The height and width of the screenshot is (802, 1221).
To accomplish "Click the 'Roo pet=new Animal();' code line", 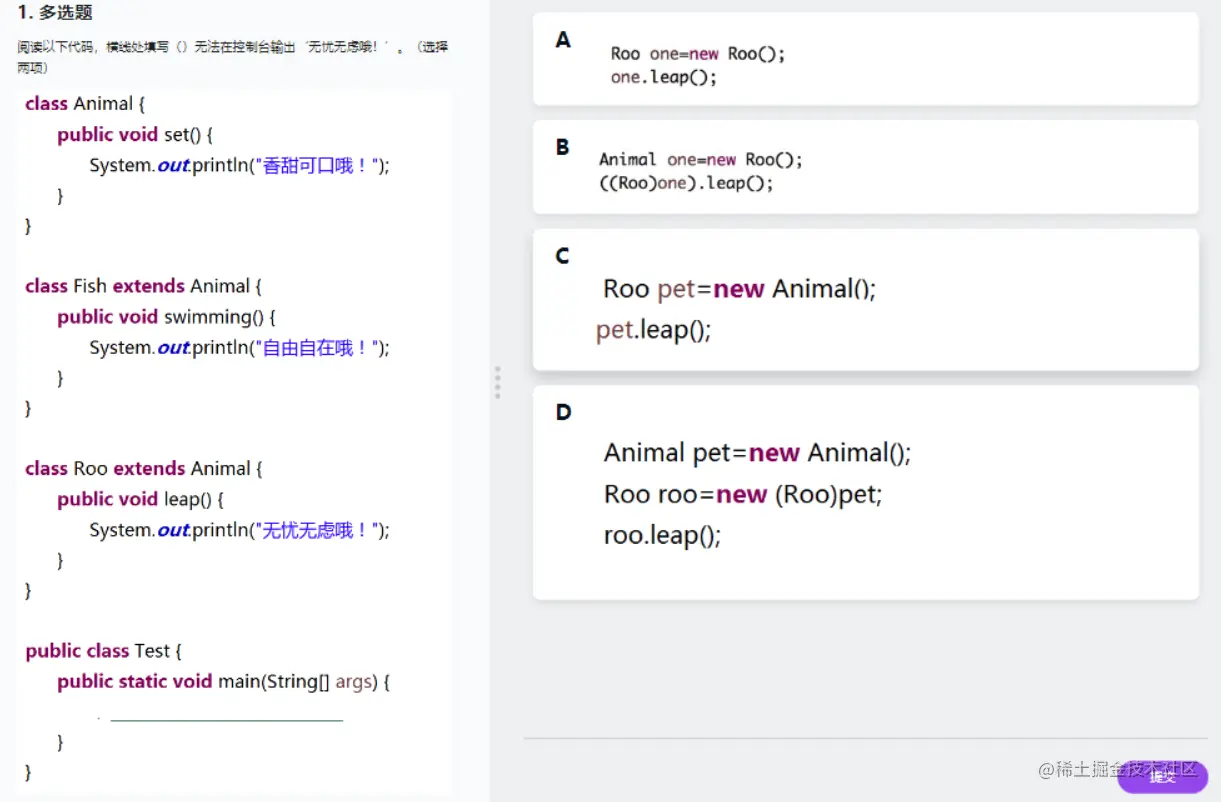I will (739, 290).
